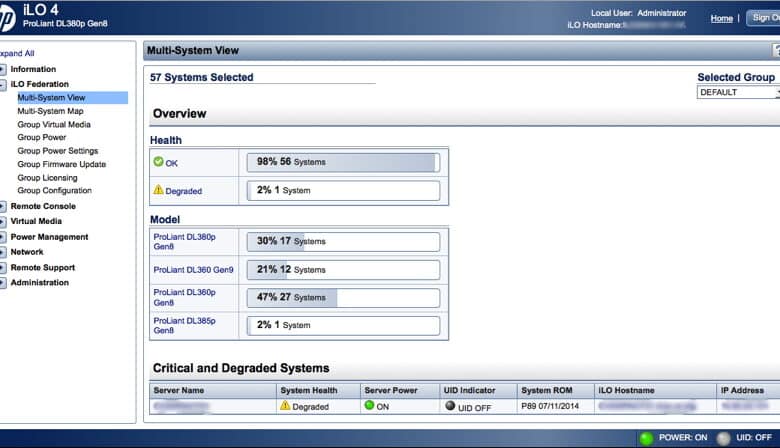Click the 98% 56 Systems health bar
This screenshot has width=780, height=448.
[343, 162]
